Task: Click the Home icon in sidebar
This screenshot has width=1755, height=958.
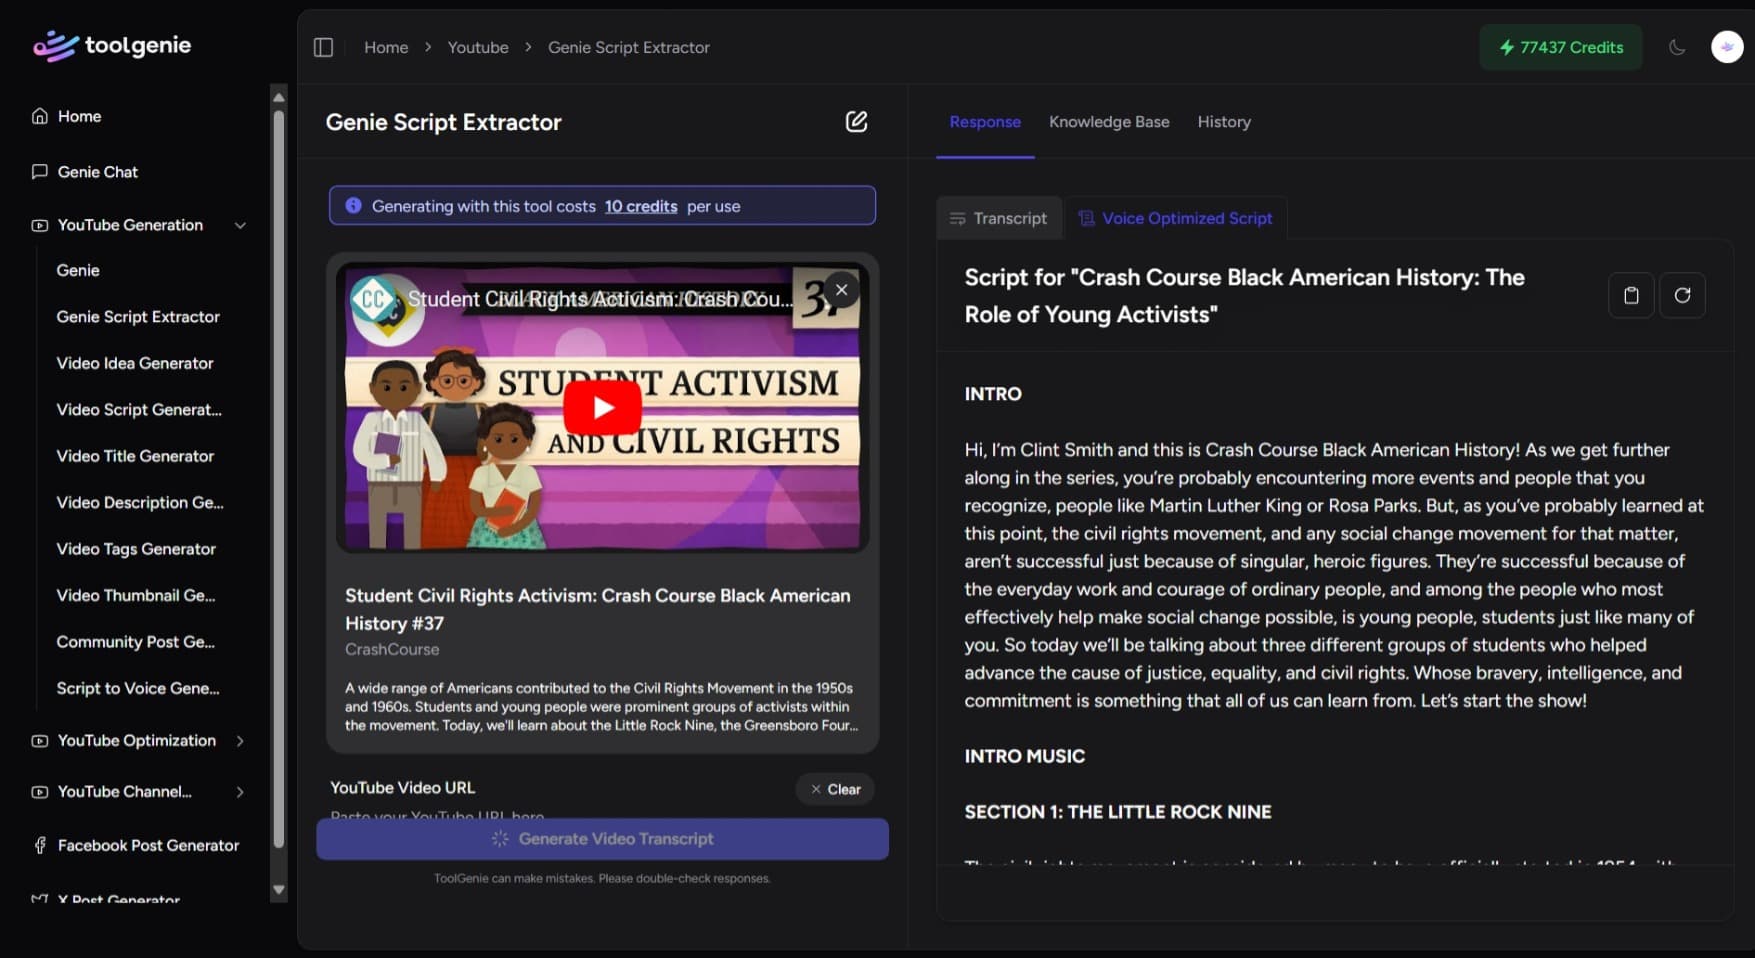Action: tap(40, 116)
